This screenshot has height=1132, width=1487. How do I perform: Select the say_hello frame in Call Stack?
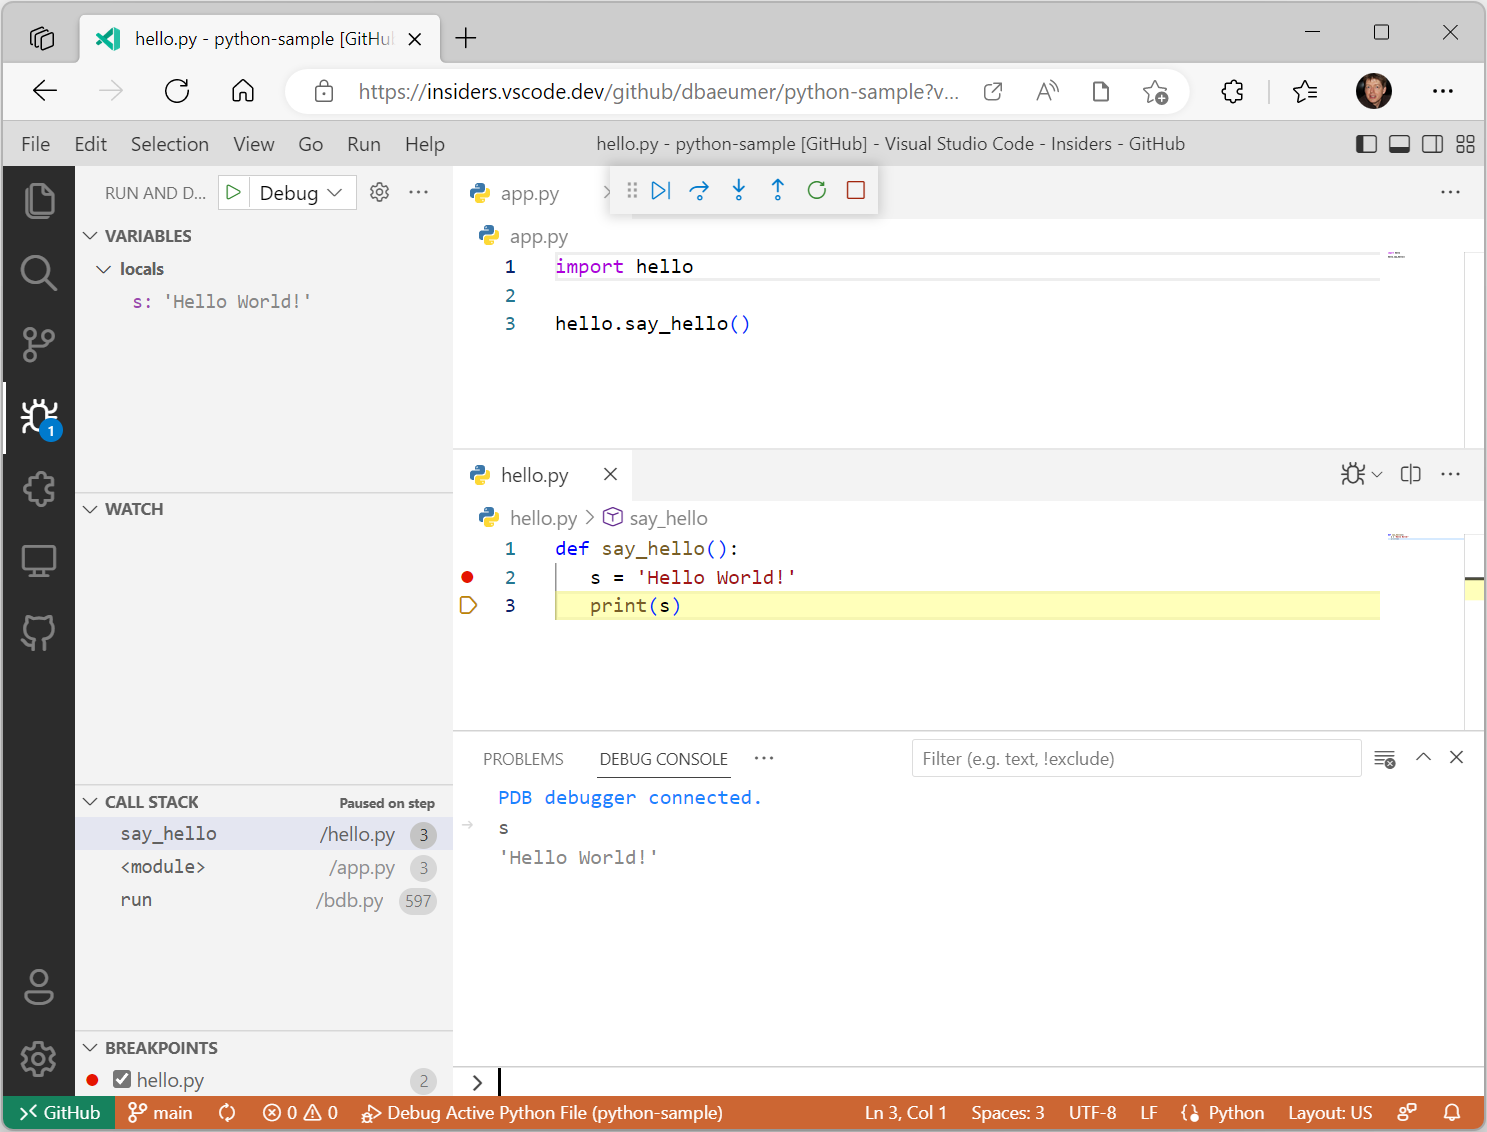(167, 833)
